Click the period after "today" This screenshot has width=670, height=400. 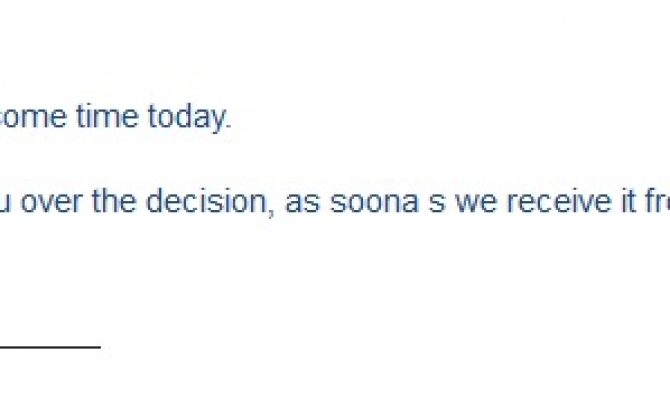click(x=229, y=118)
